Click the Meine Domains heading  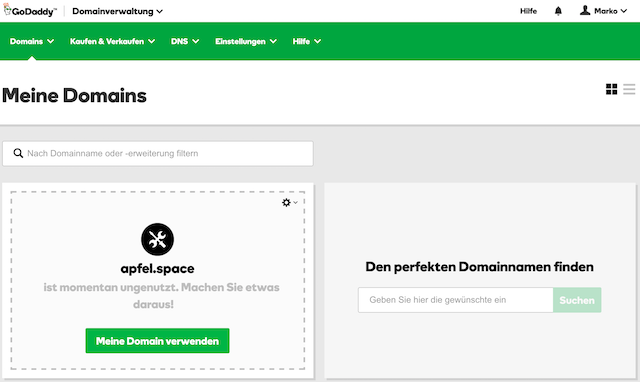point(74,96)
